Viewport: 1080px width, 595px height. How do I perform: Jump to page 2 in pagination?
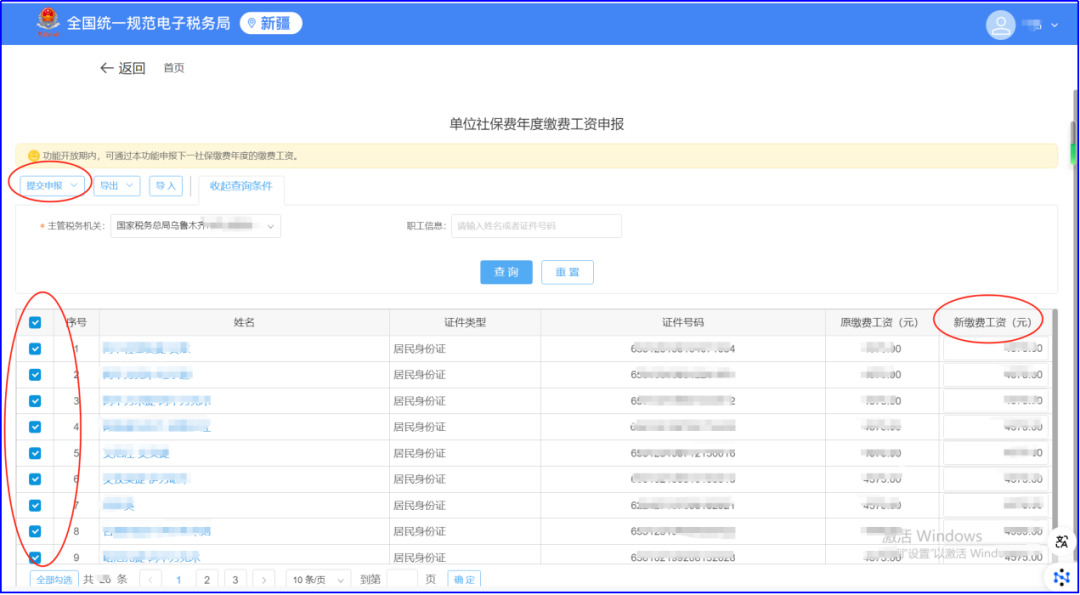207,580
